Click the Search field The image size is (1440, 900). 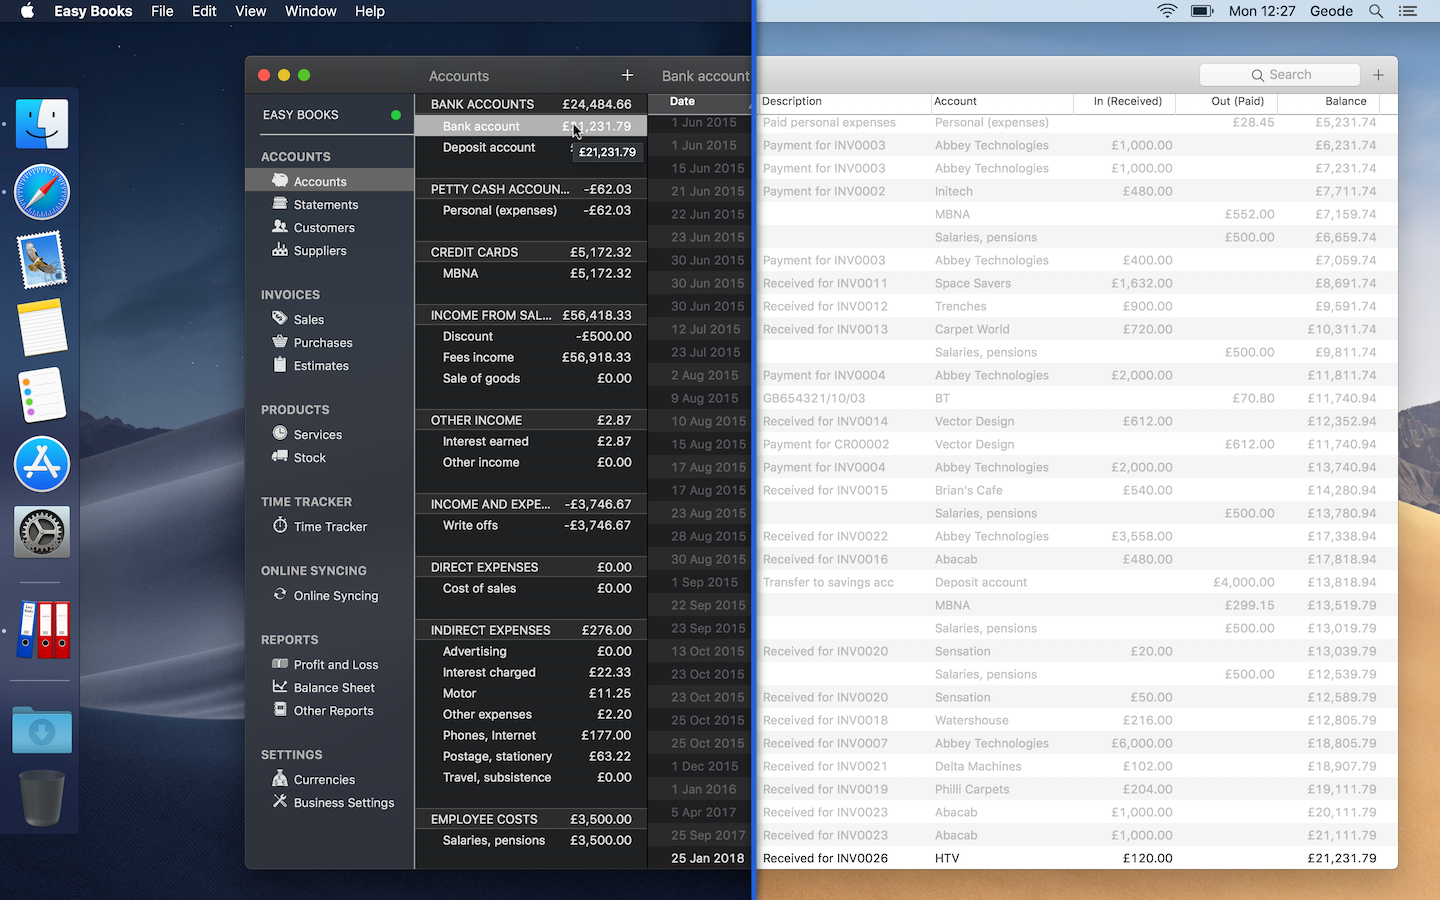1280,75
